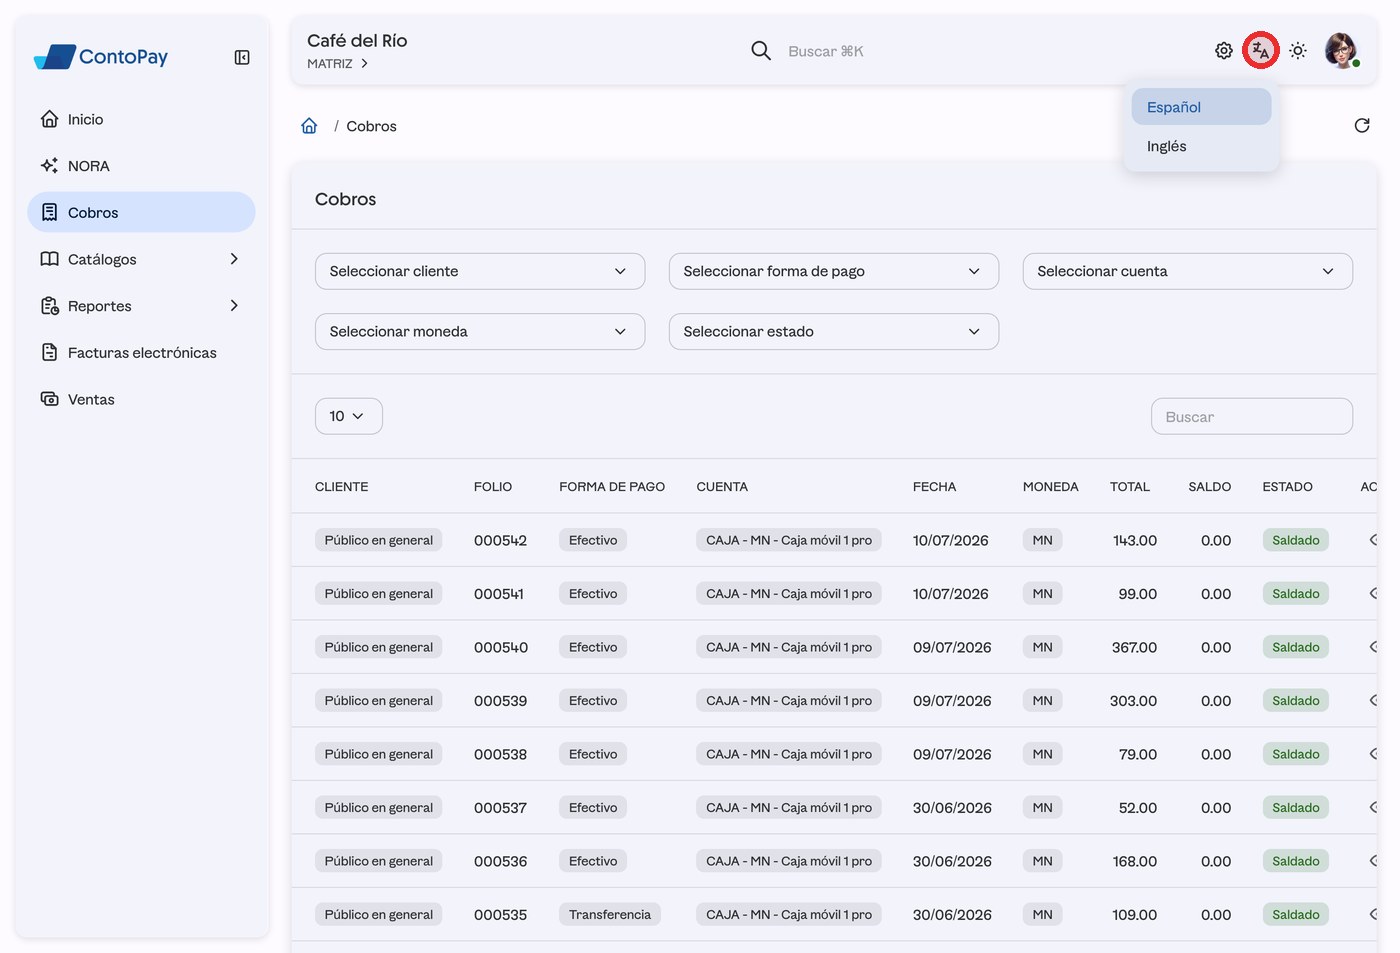Click folio 000541
Viewport: 1400px width, 953px height.
tap(499, 594)
